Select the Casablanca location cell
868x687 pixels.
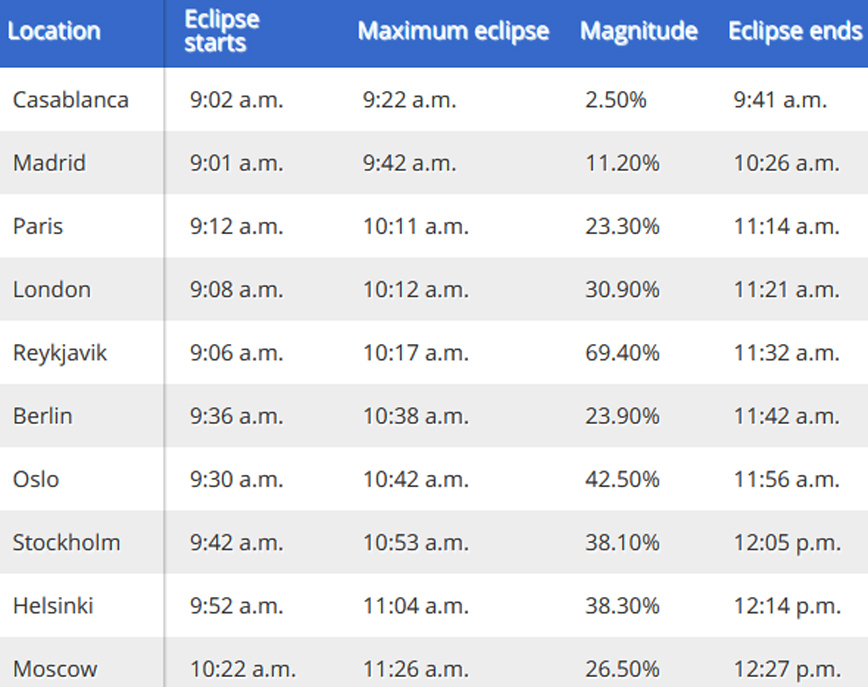71,100
